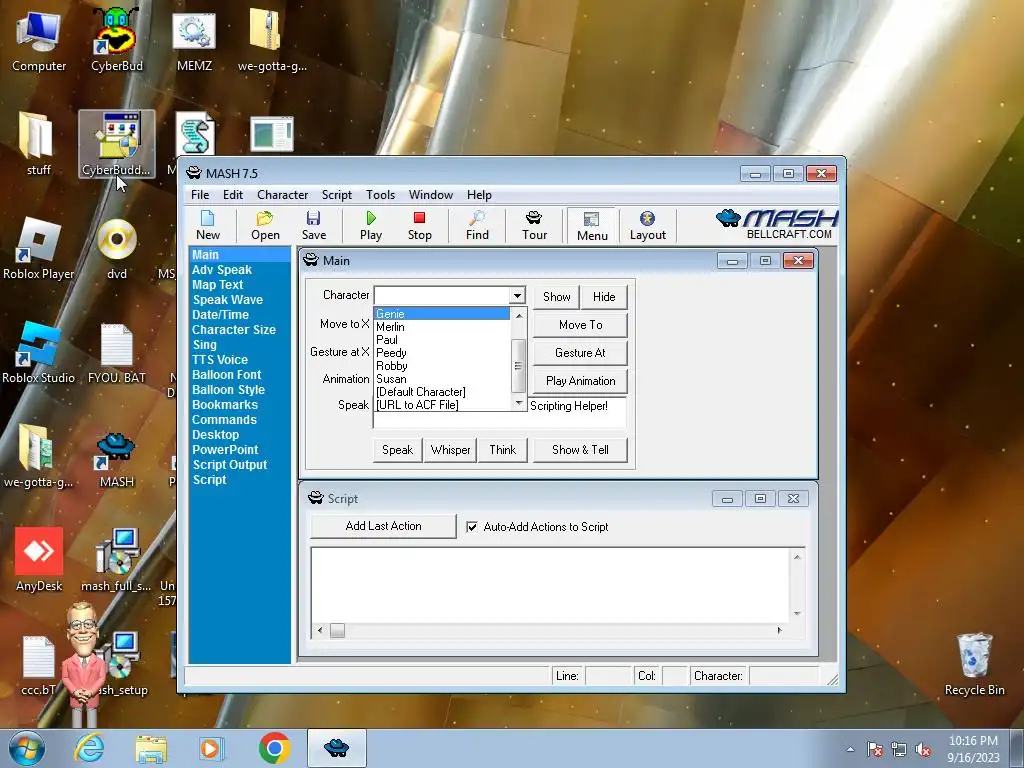Choose Merlin from the character list
The width and height of the screenshot is (1024, 768).
(x=441, y=327)
